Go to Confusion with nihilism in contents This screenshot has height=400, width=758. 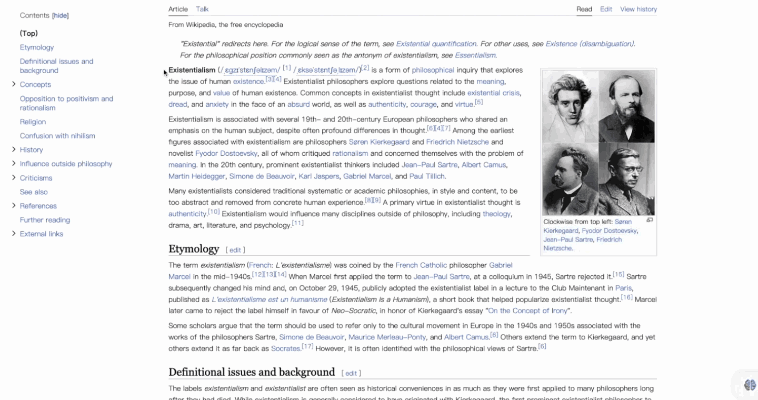(58, 136)
